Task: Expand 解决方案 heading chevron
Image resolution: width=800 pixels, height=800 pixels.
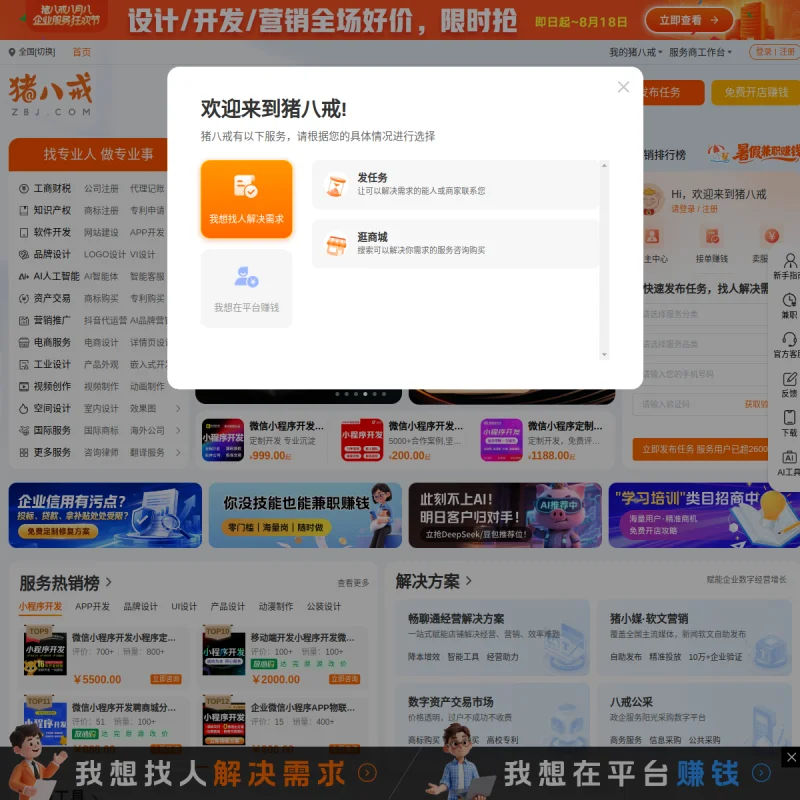Action: coord(468,581)
